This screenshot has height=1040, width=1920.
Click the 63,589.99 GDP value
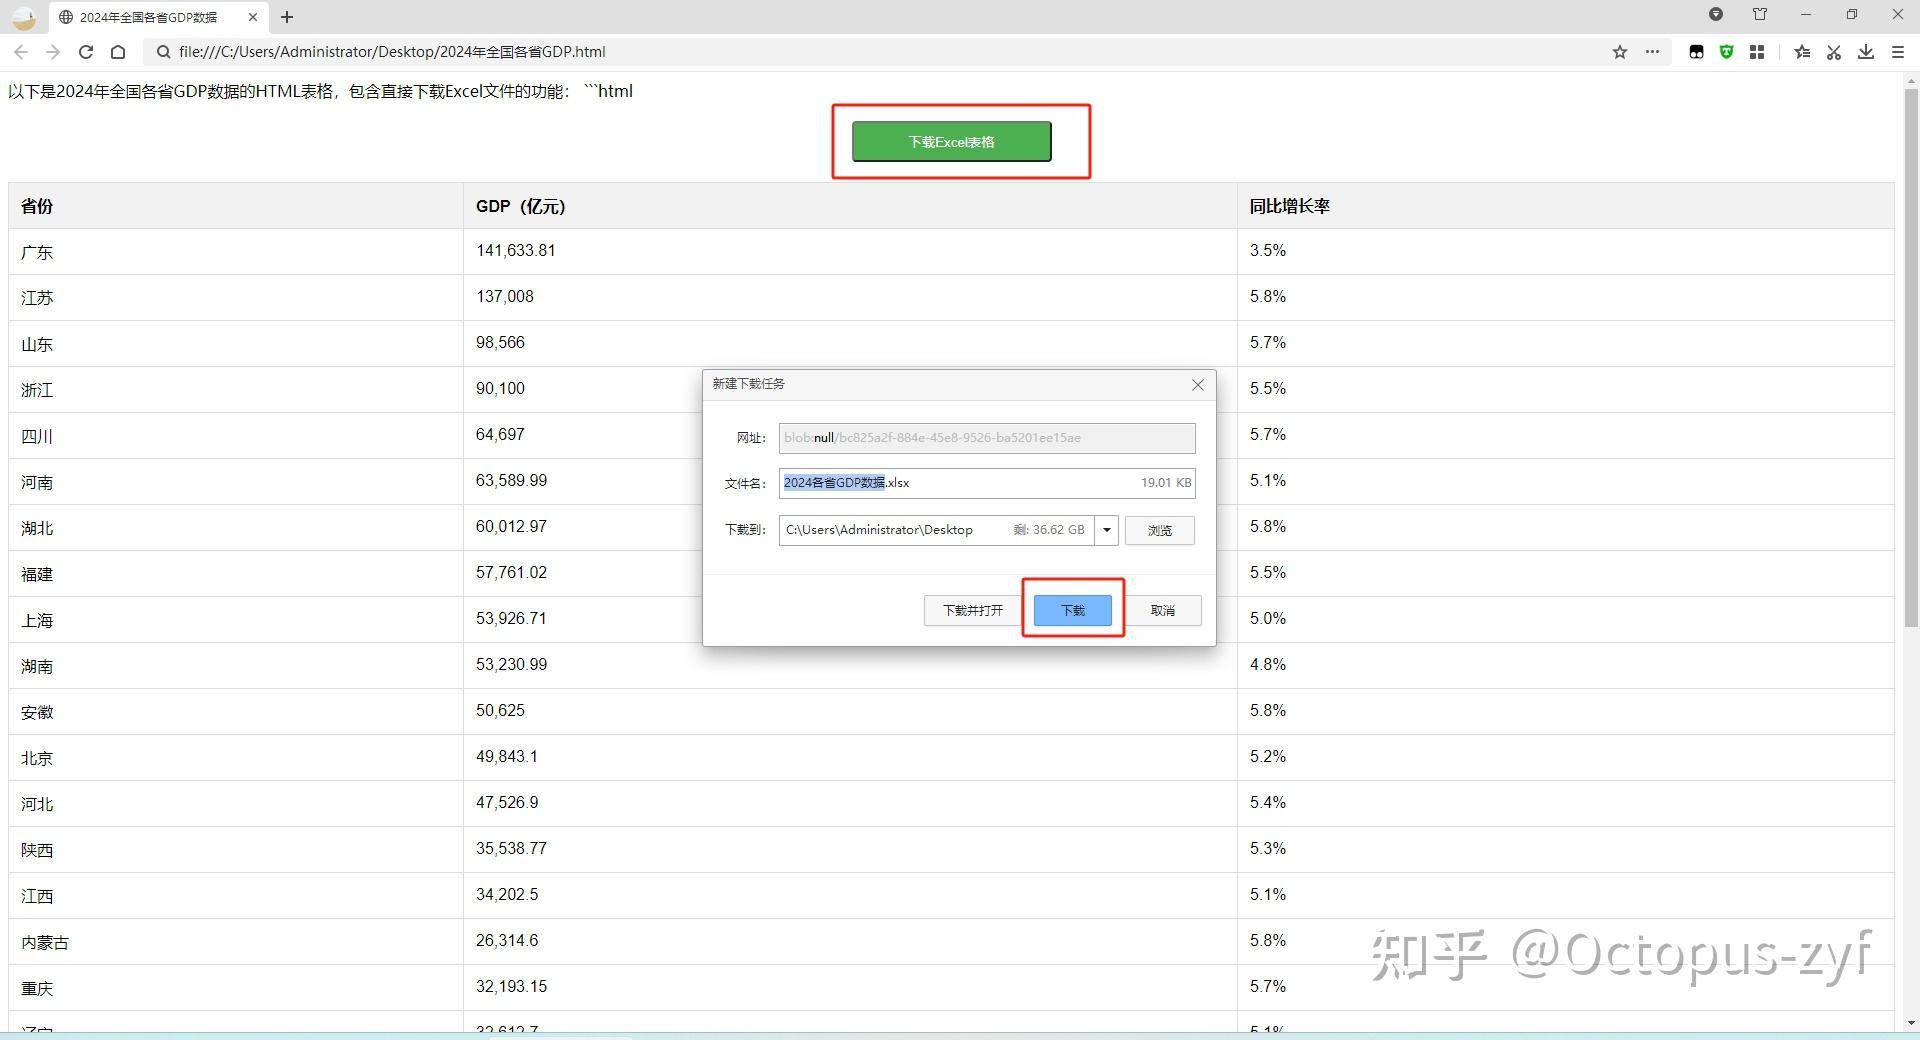(512, 481)
